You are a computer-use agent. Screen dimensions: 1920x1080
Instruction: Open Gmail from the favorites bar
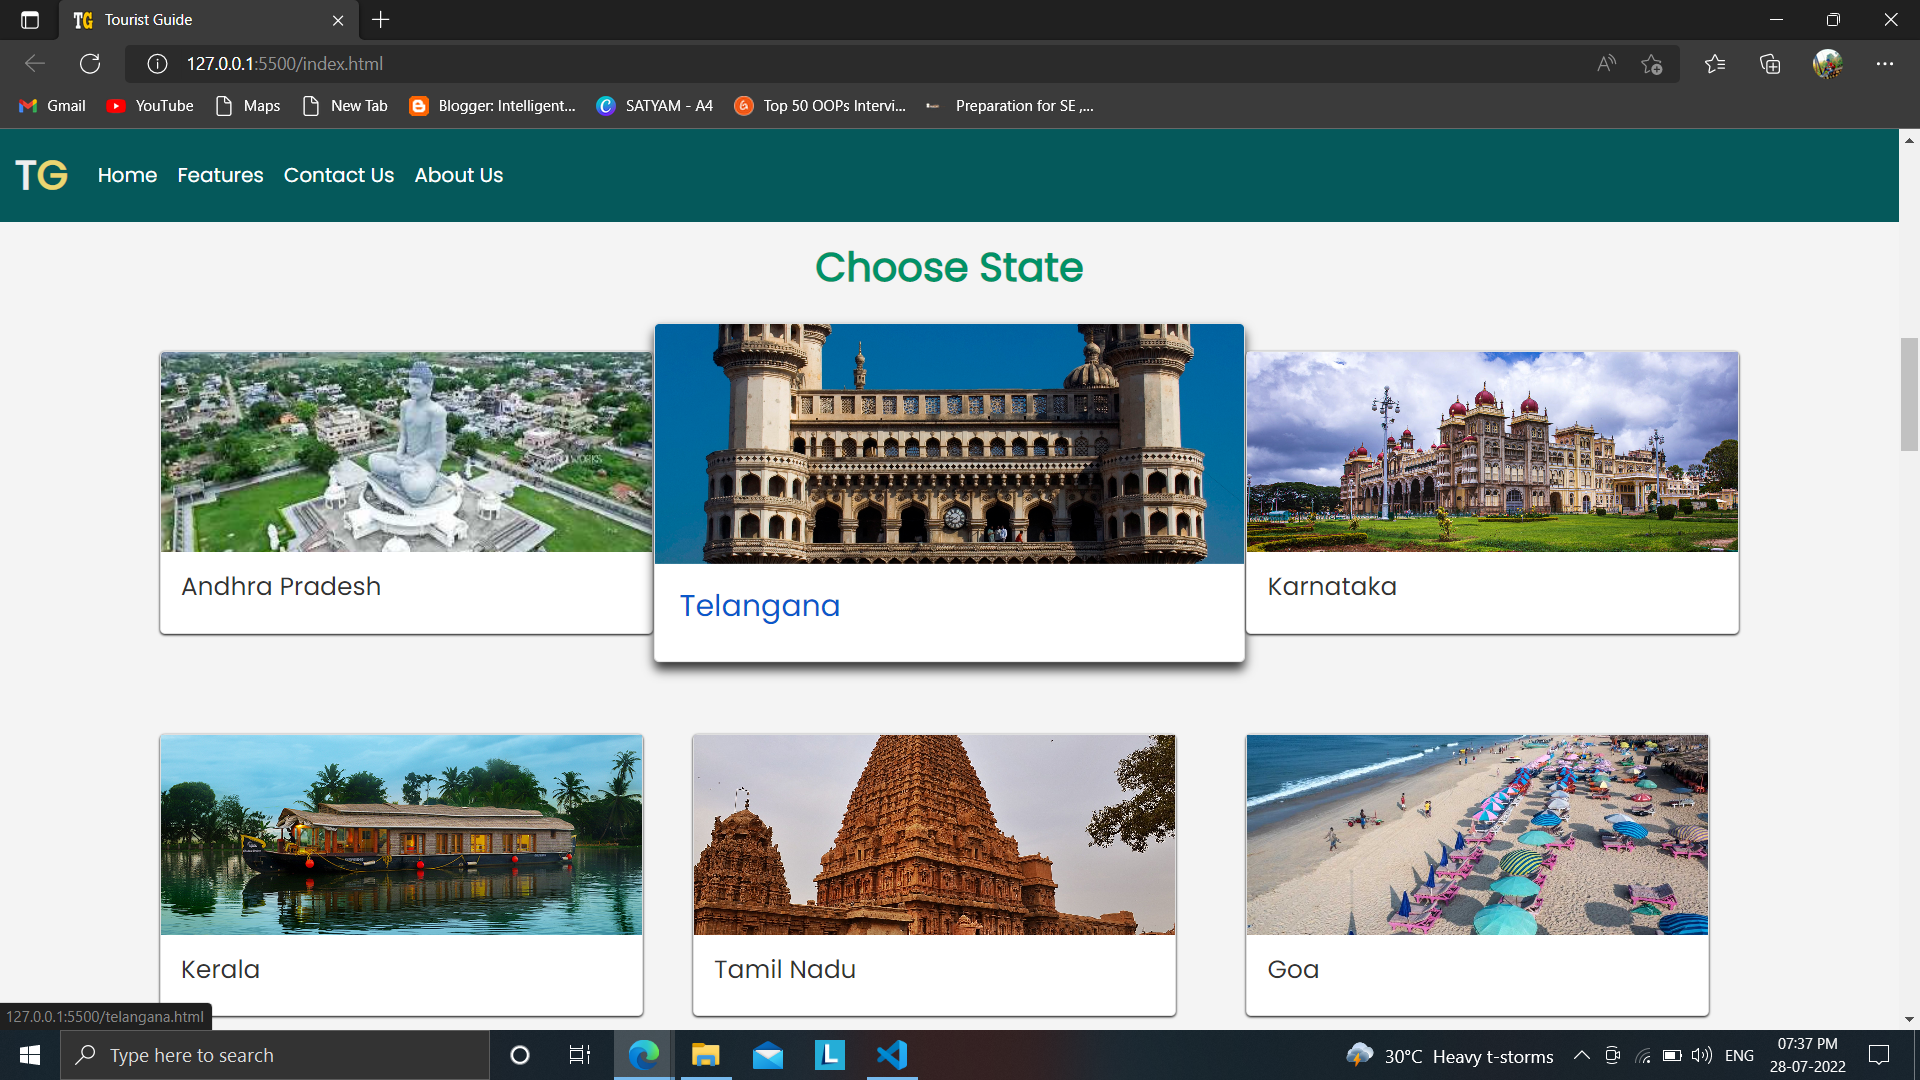tap(50, 105)
